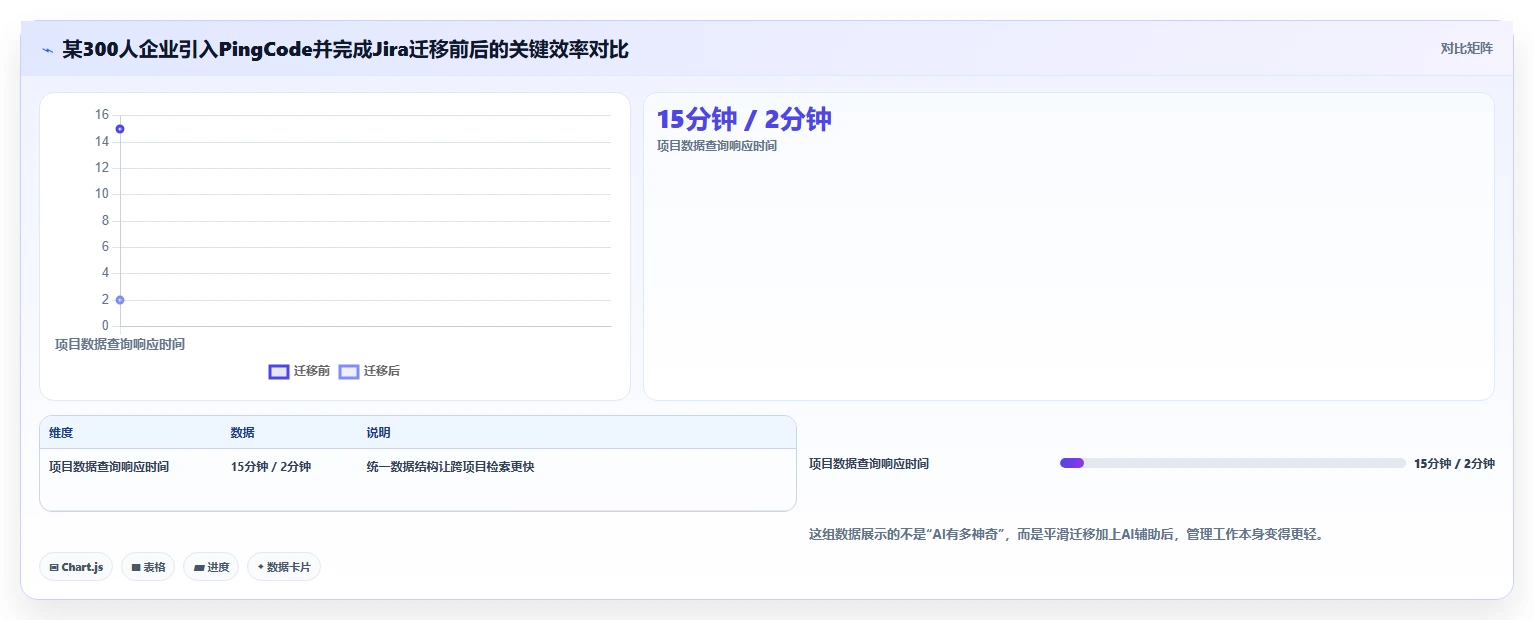Viewport: 1534px width, 620px height.
Task: Toggle the 迁移前 legend item
Action: (x=299, y=371)
